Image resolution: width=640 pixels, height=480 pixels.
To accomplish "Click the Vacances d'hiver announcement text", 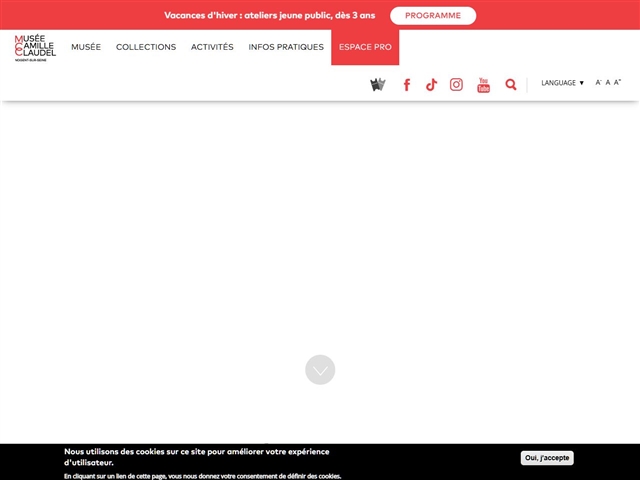I will coord(270,16).
